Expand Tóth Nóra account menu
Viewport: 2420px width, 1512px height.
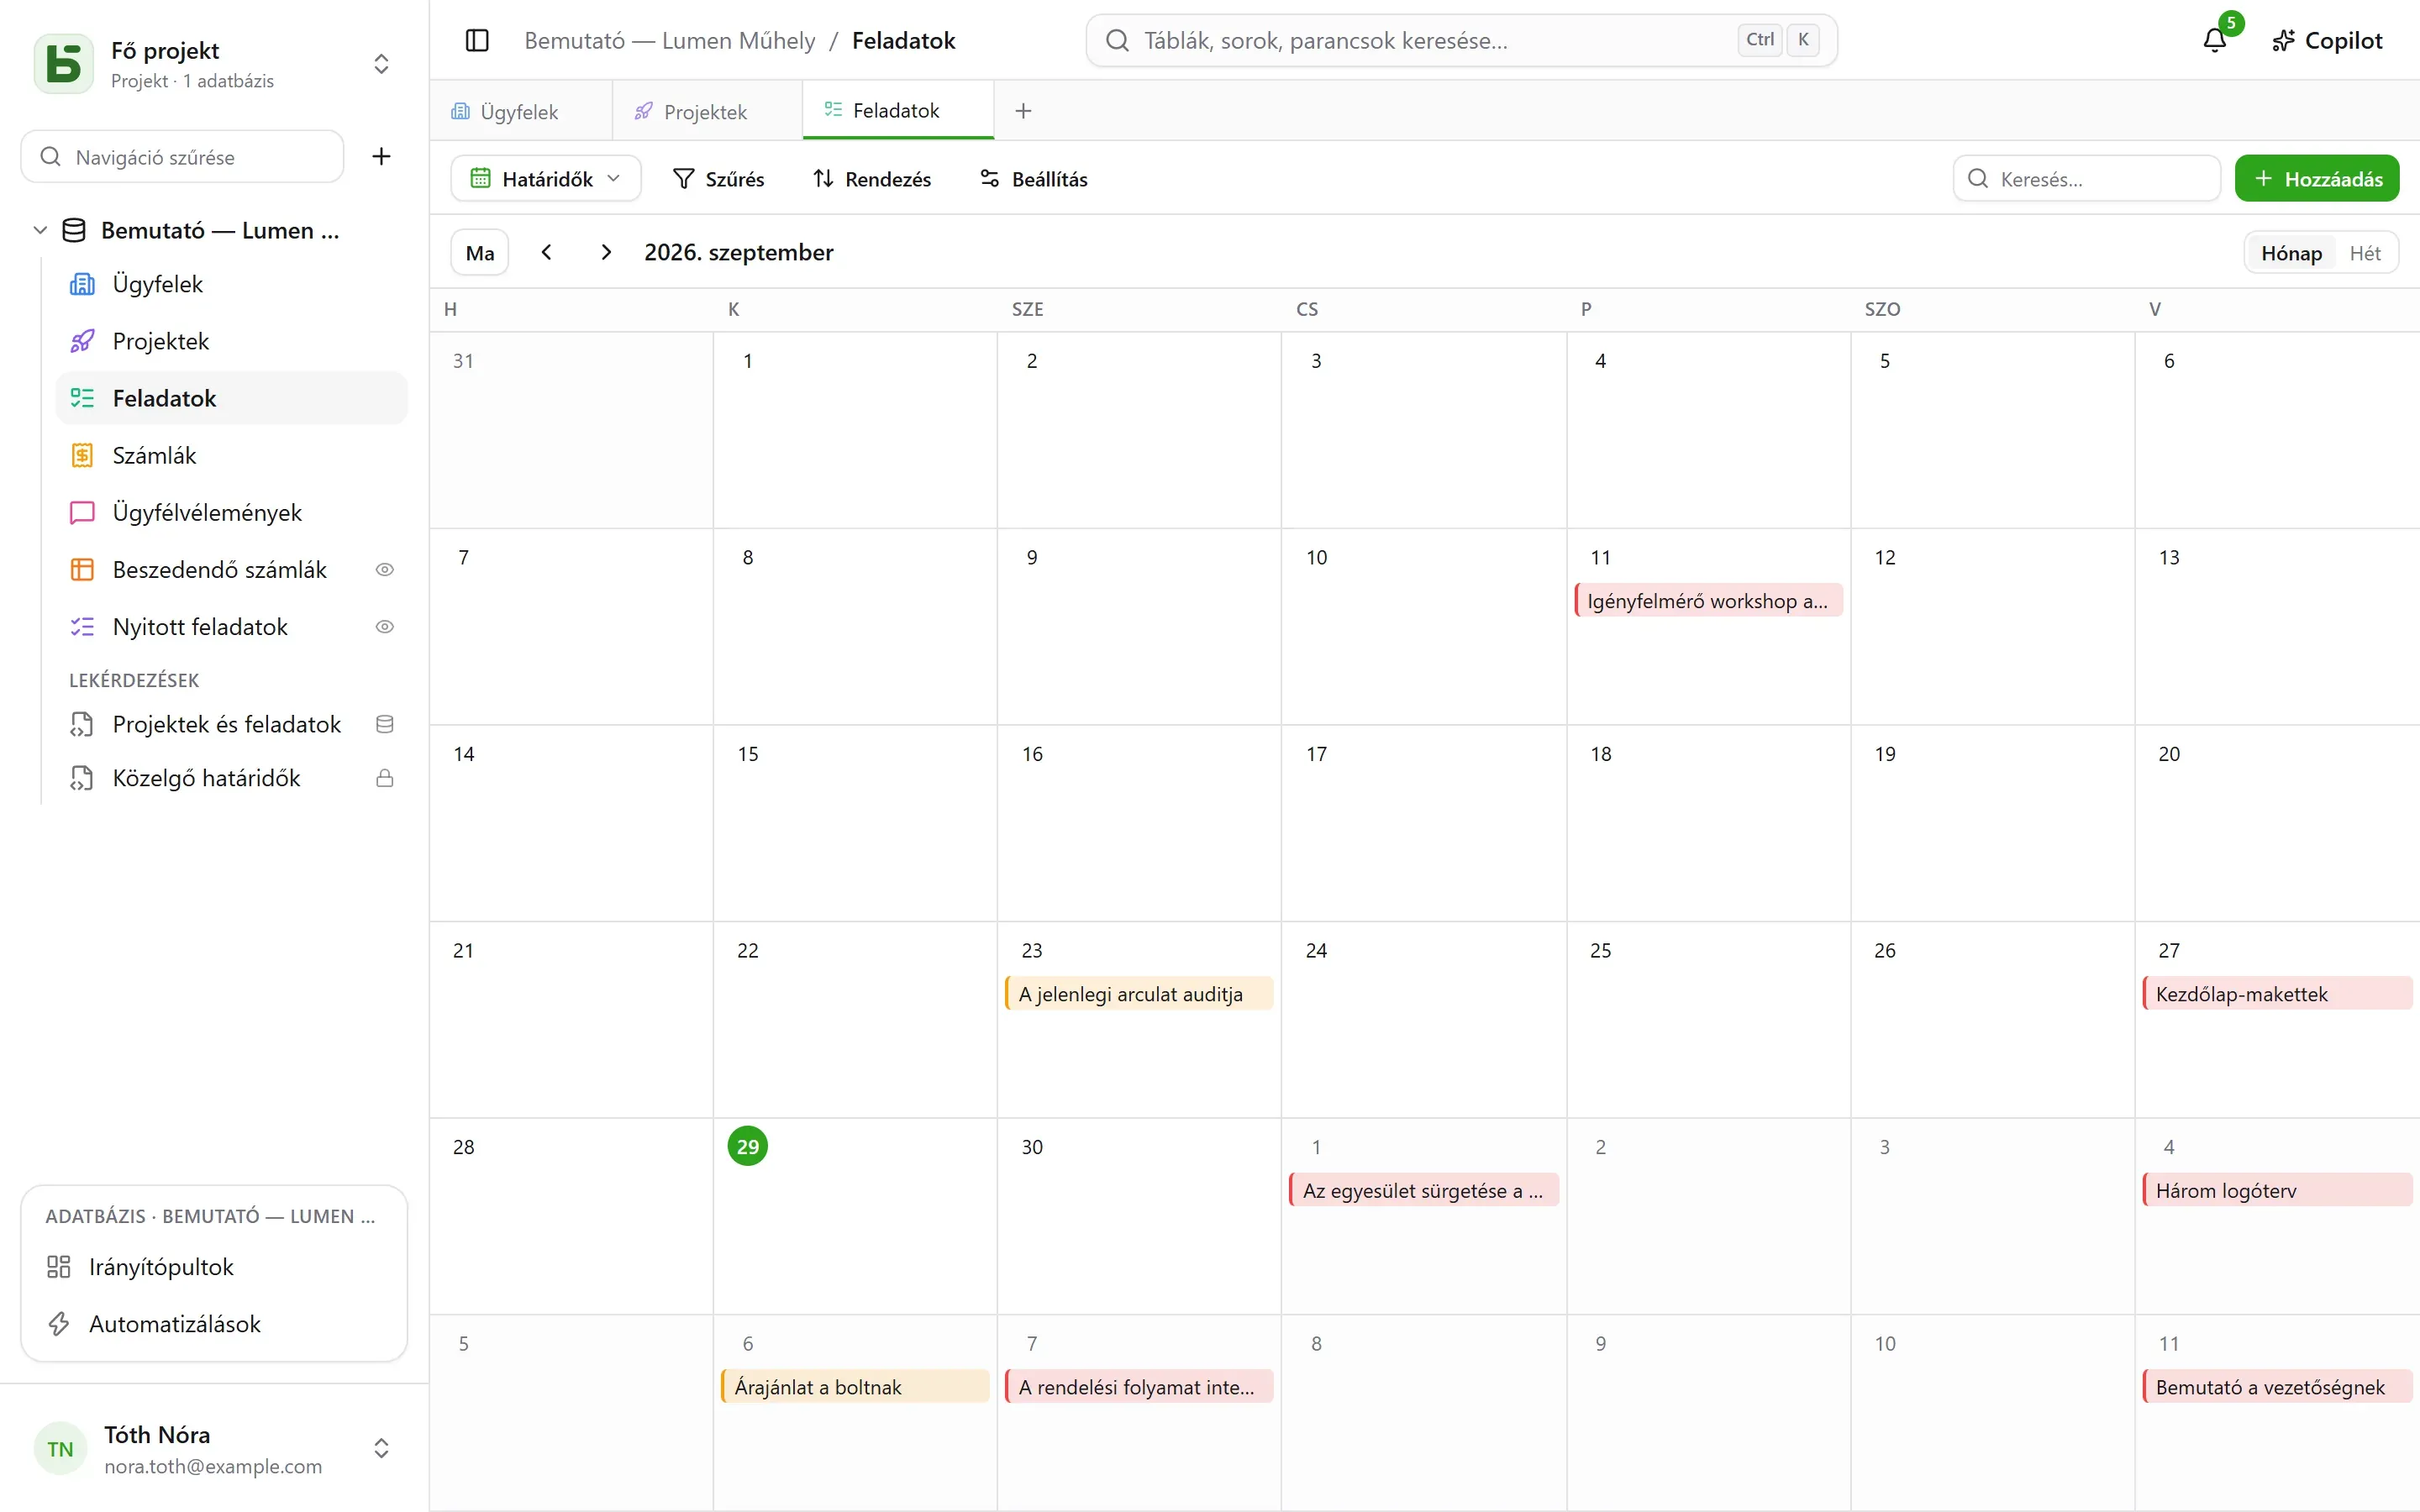[x=381, y=1448]
